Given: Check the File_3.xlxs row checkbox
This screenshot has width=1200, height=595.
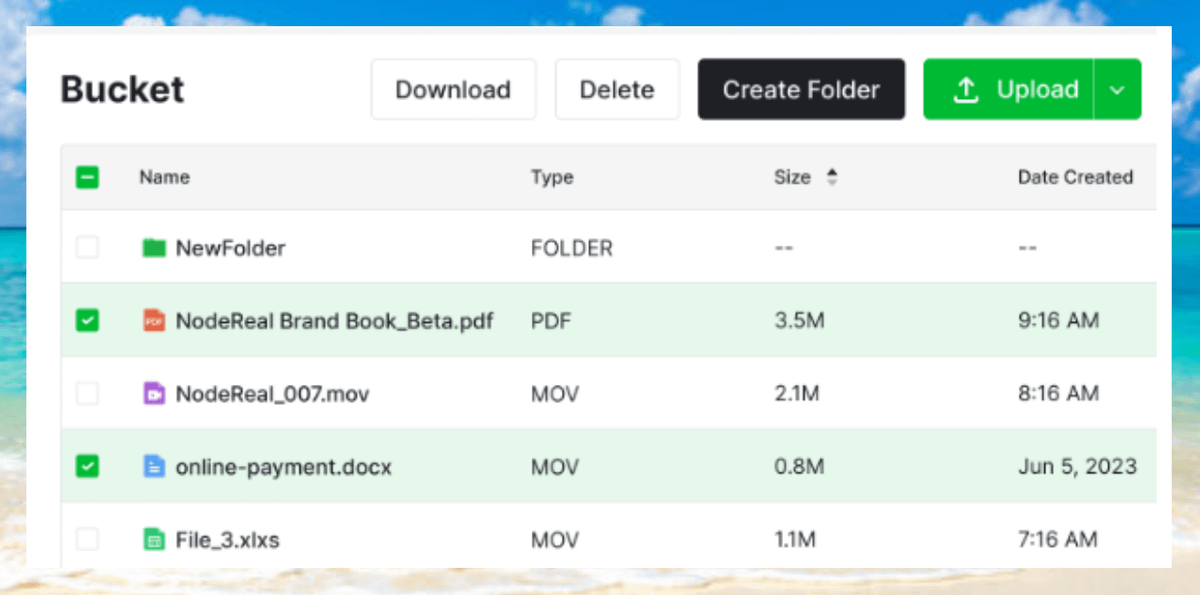Looking at the screenshot, I should (x=88, y=540).
